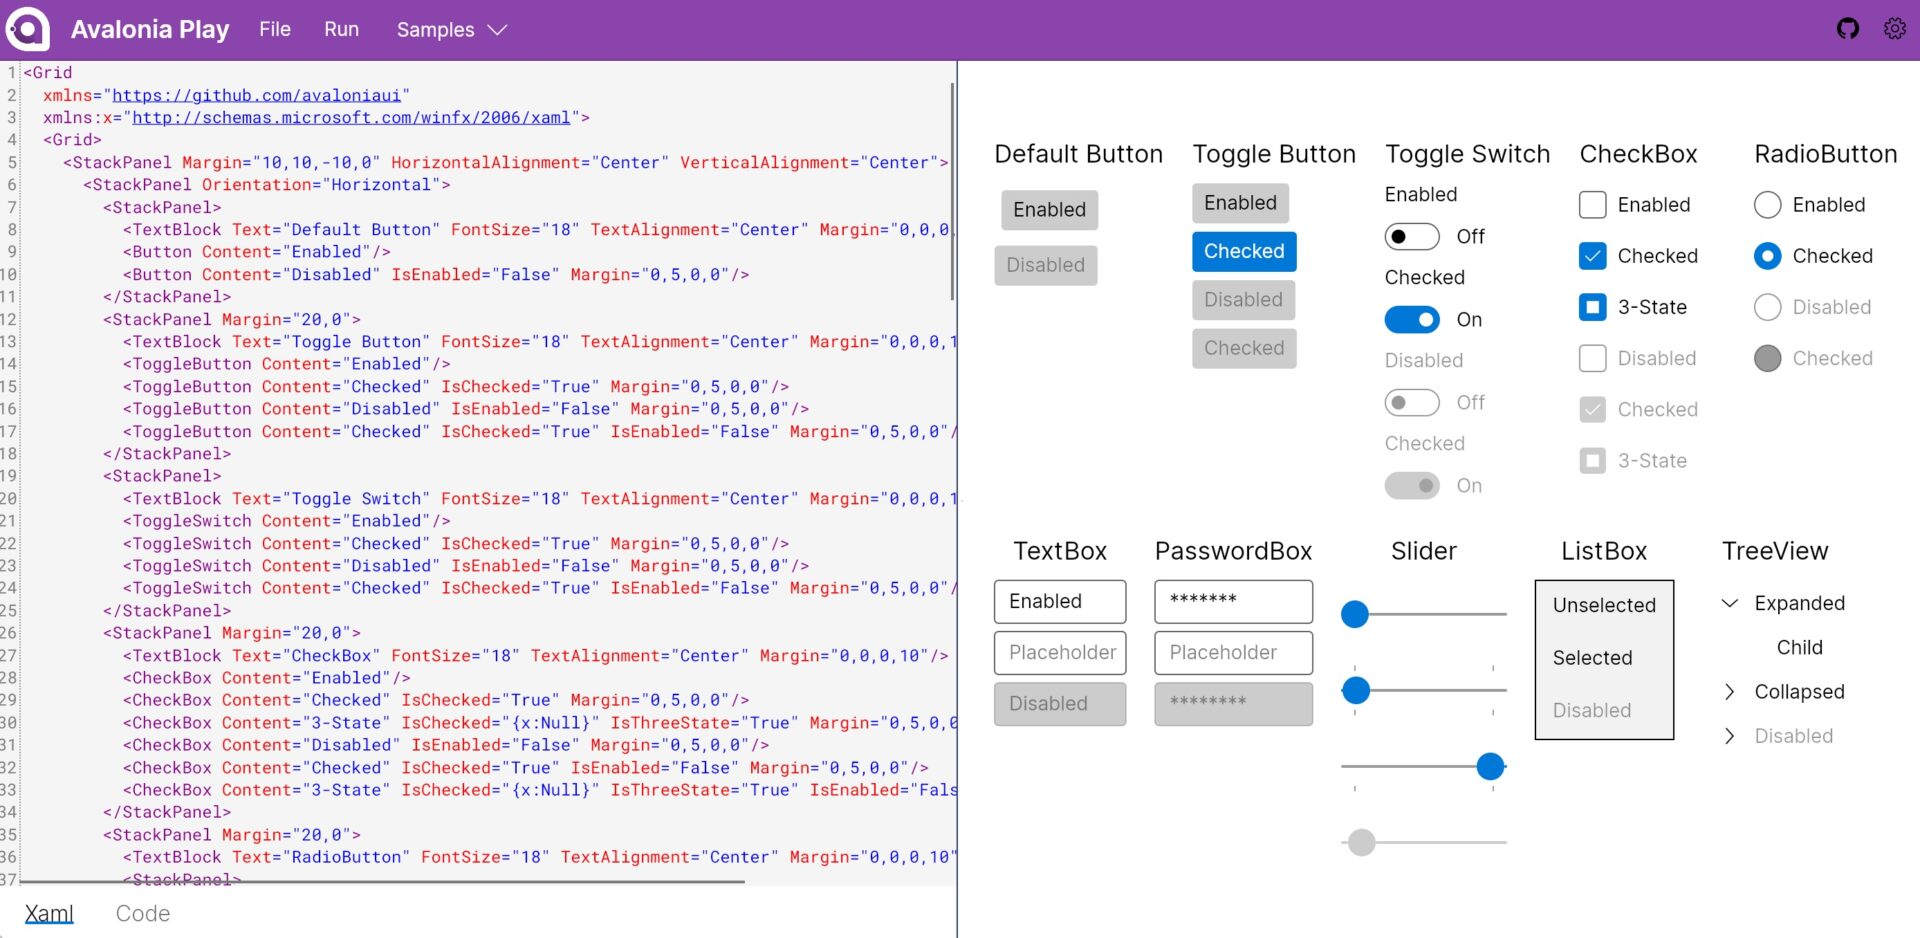Click the avaloniaui GitHub hyperlink in code
This screenshot has width=1920, height=938.
point(260,95)
